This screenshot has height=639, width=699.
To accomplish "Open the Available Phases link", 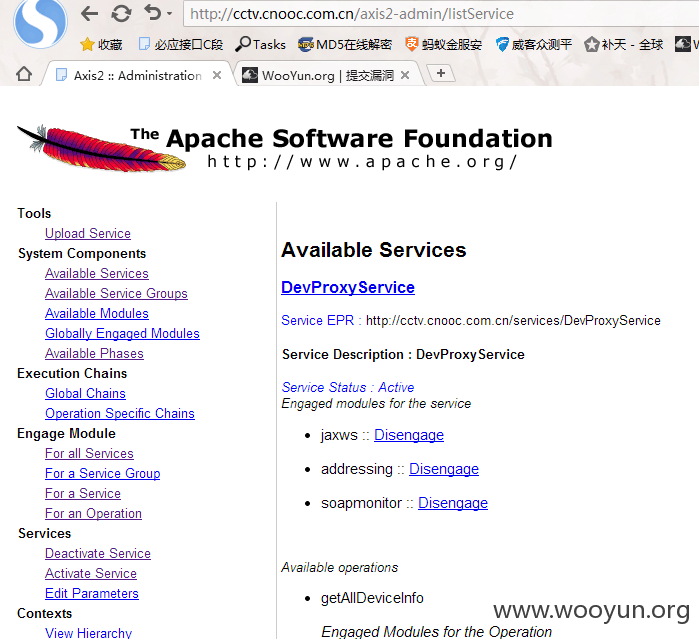I will click(94, 354).
